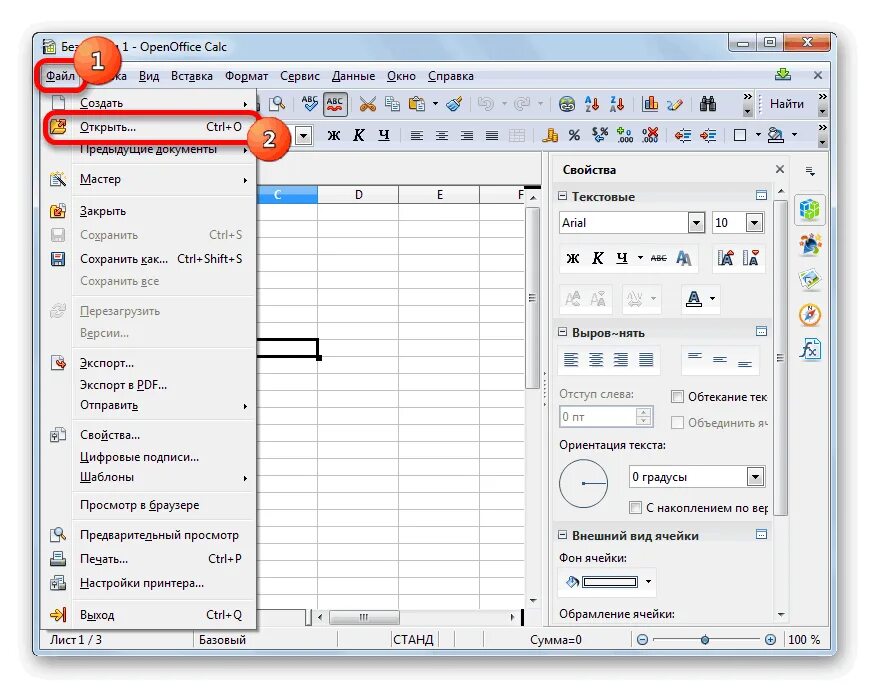Click the Sort Descending toolbar icon
Viewport: 870px width, 689px height.
coord(617,104)
